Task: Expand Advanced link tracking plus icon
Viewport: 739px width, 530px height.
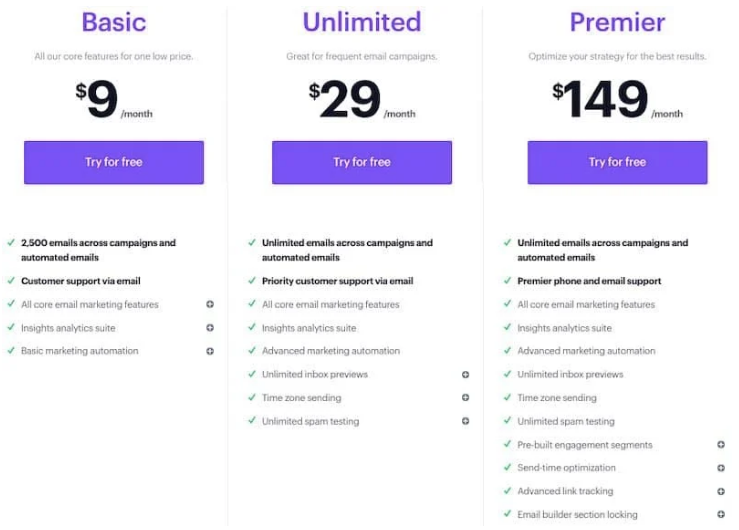Action: click(721, 491)
